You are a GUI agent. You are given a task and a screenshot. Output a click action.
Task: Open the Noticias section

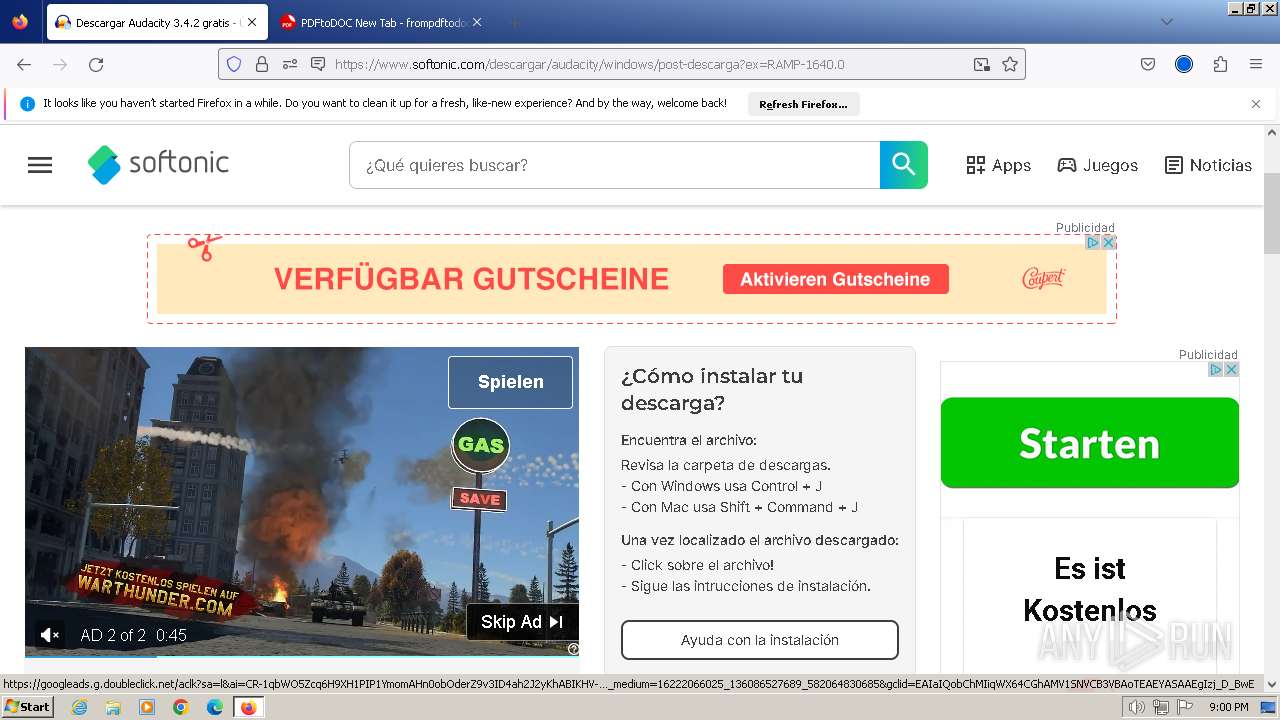point(1208,165)
